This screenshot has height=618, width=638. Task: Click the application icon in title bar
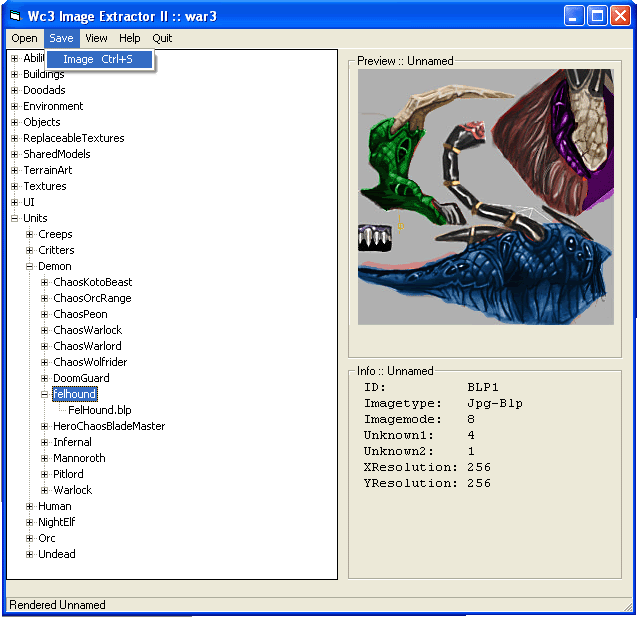tap(15, 16)
